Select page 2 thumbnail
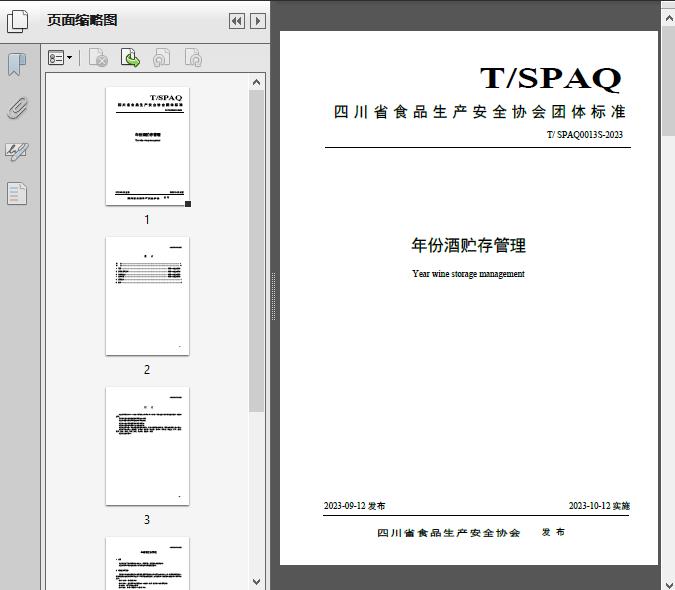Viewport: 675px width, 590px height. (x=147, y=296)
